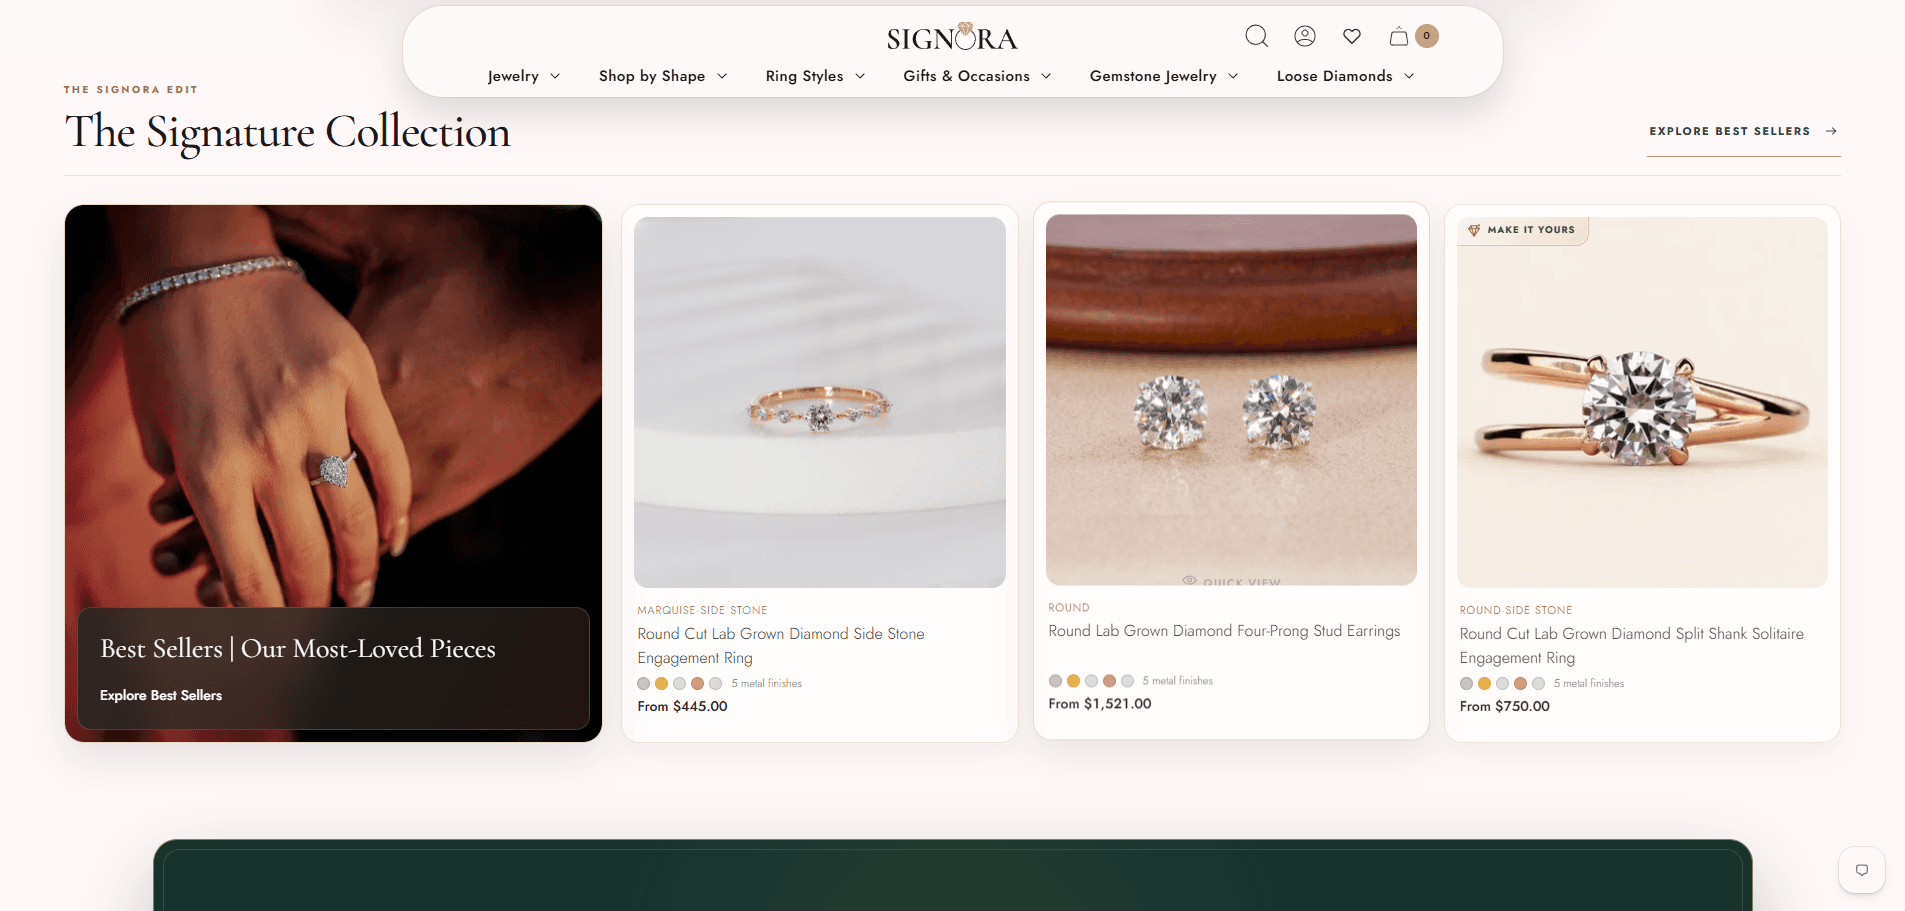This screenshot has width=1905, height=911.
Task: Expand the Shop by Shape chevron
Action: coord(722,76)
